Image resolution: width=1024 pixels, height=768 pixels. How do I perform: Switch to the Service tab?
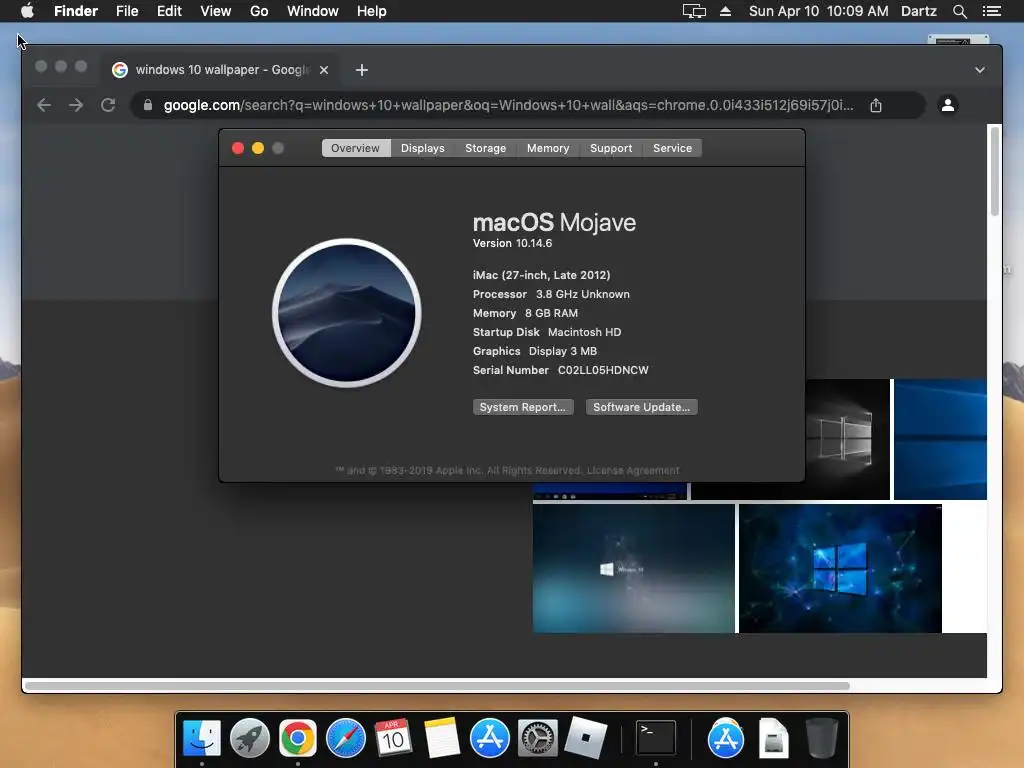coord(672,148)
